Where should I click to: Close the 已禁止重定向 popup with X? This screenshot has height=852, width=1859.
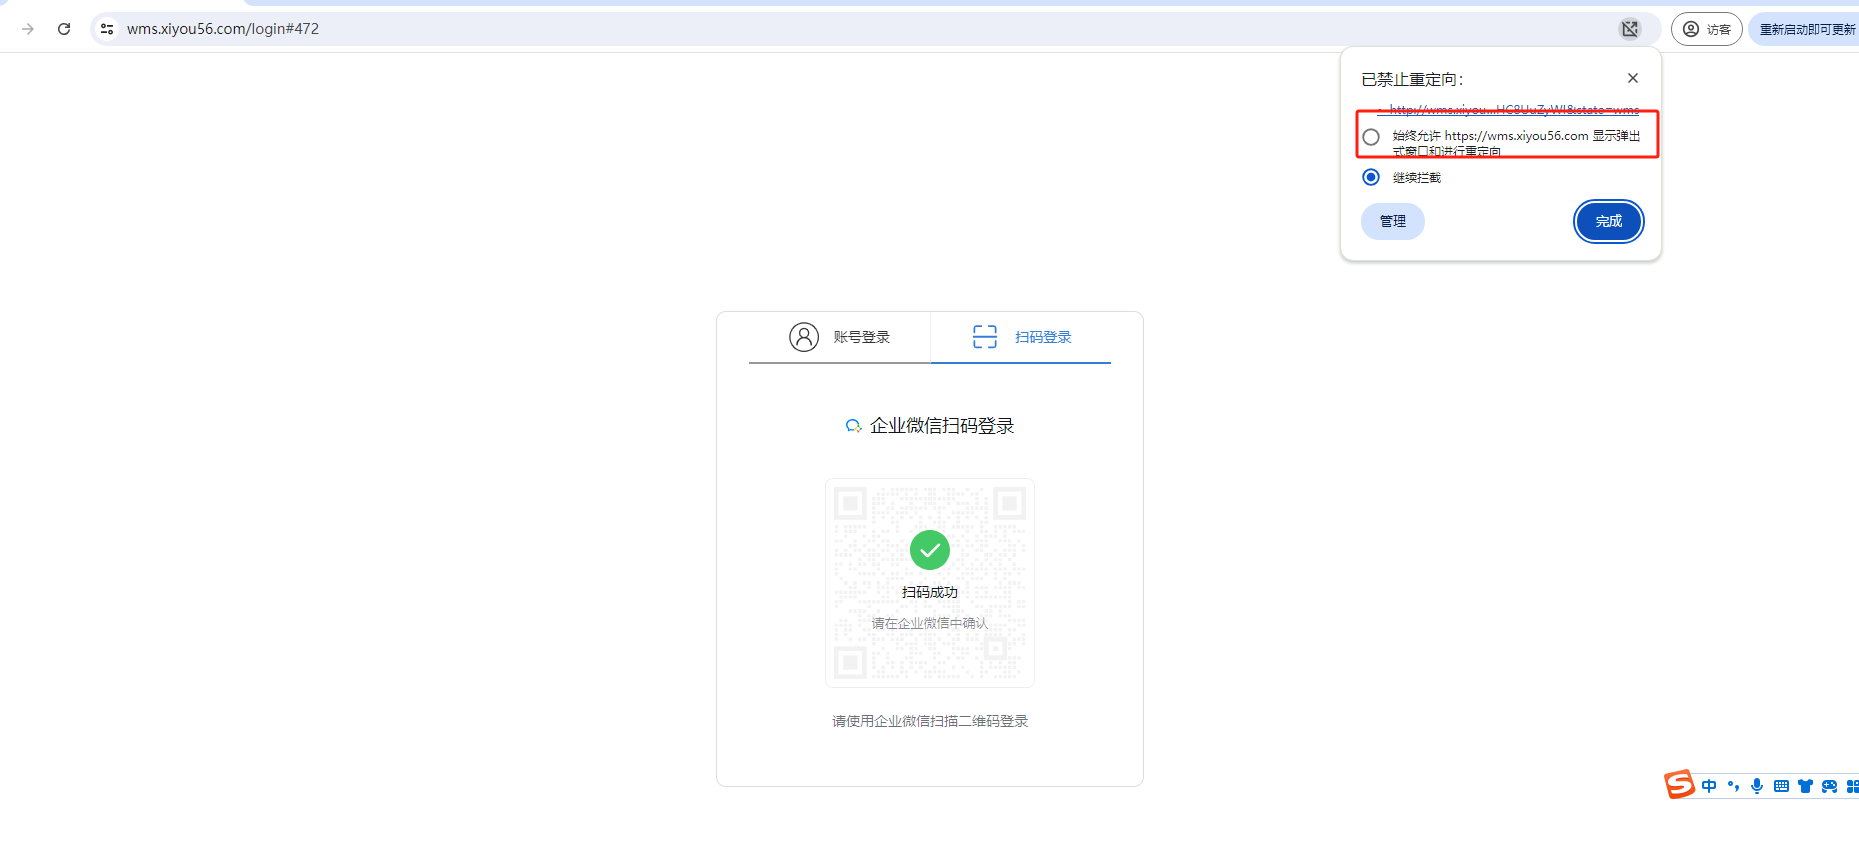point(1633,78)
